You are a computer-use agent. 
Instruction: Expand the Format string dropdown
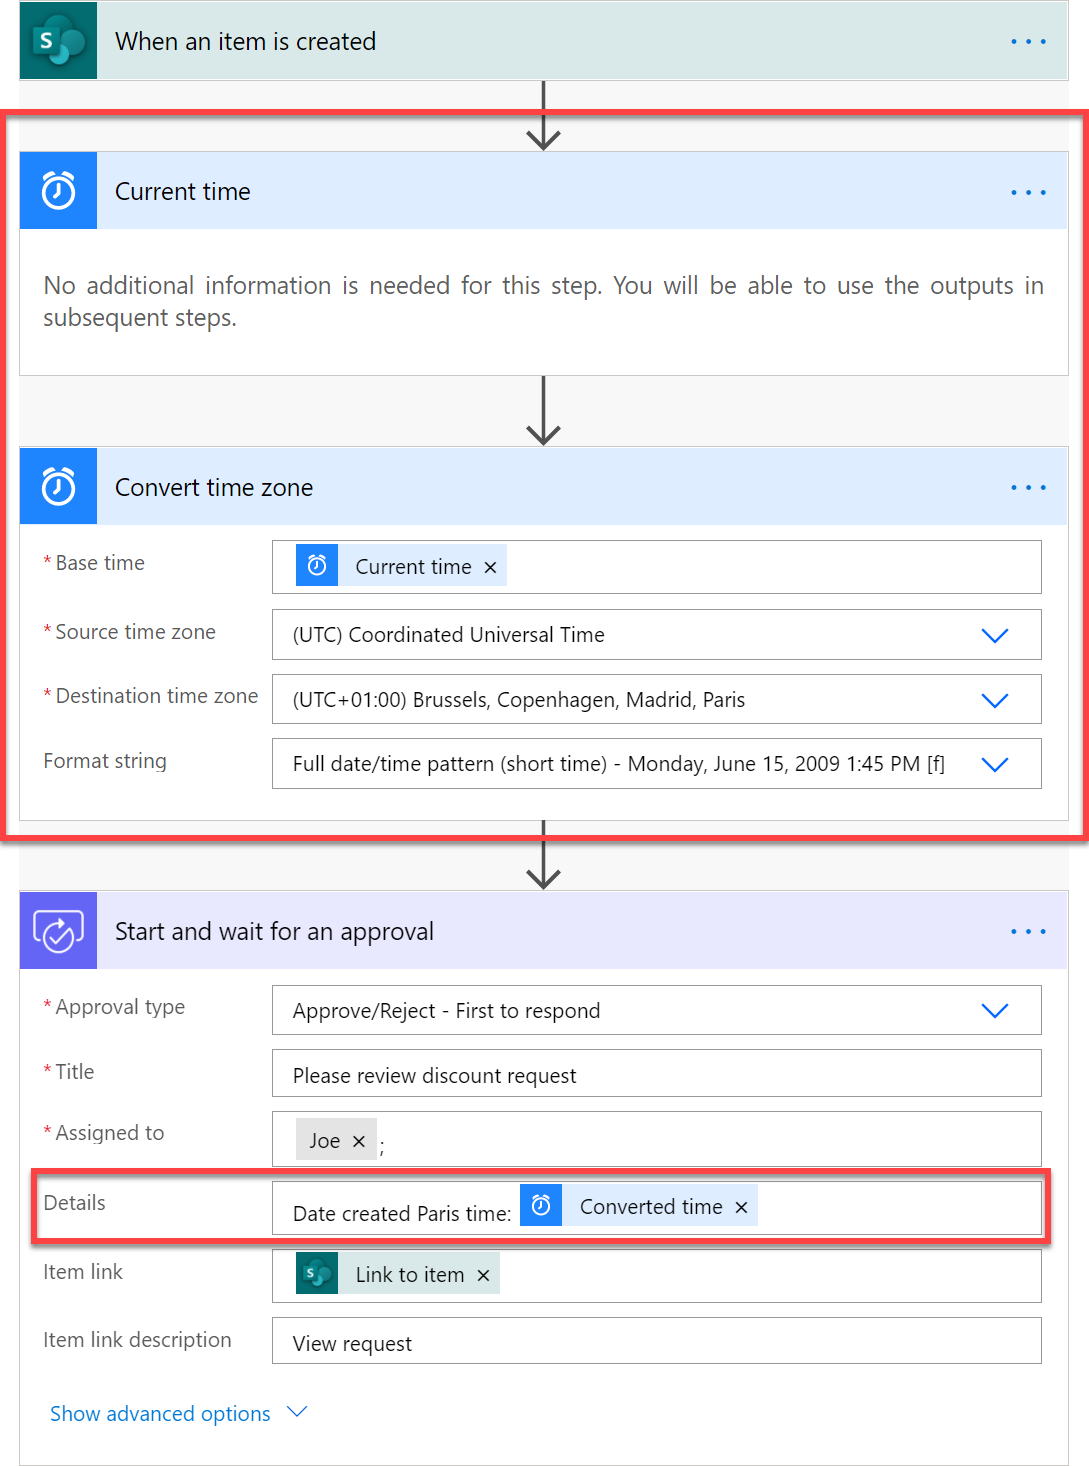994,764
